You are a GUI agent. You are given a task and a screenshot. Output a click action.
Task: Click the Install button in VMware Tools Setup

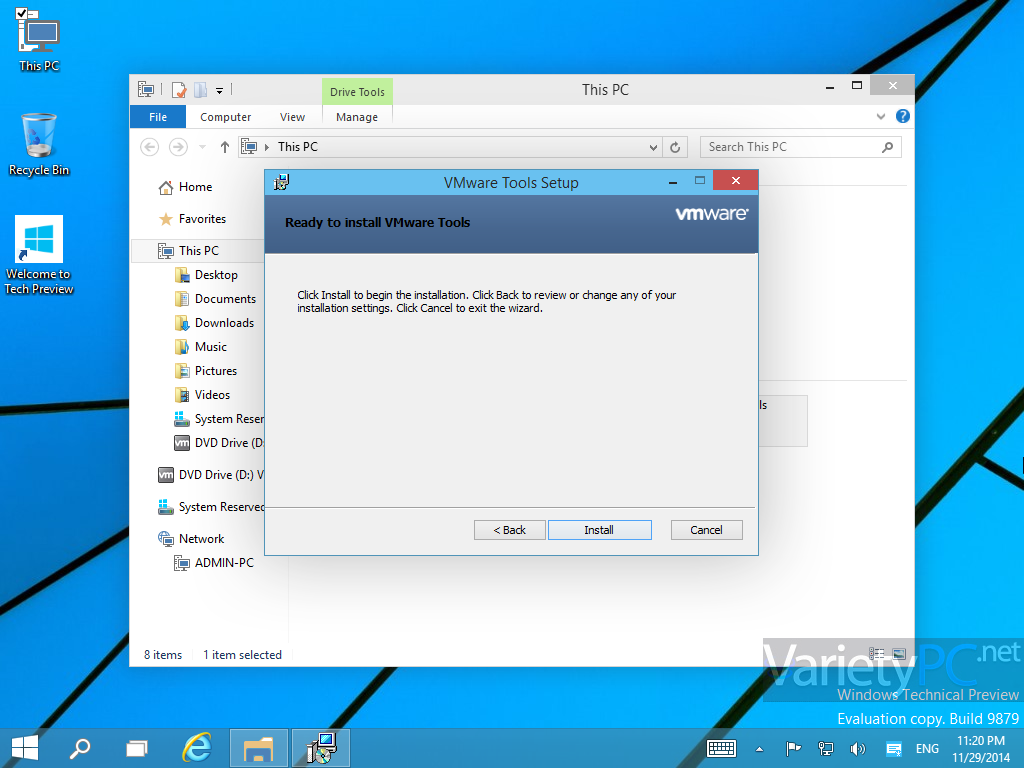tap(600, 530)
